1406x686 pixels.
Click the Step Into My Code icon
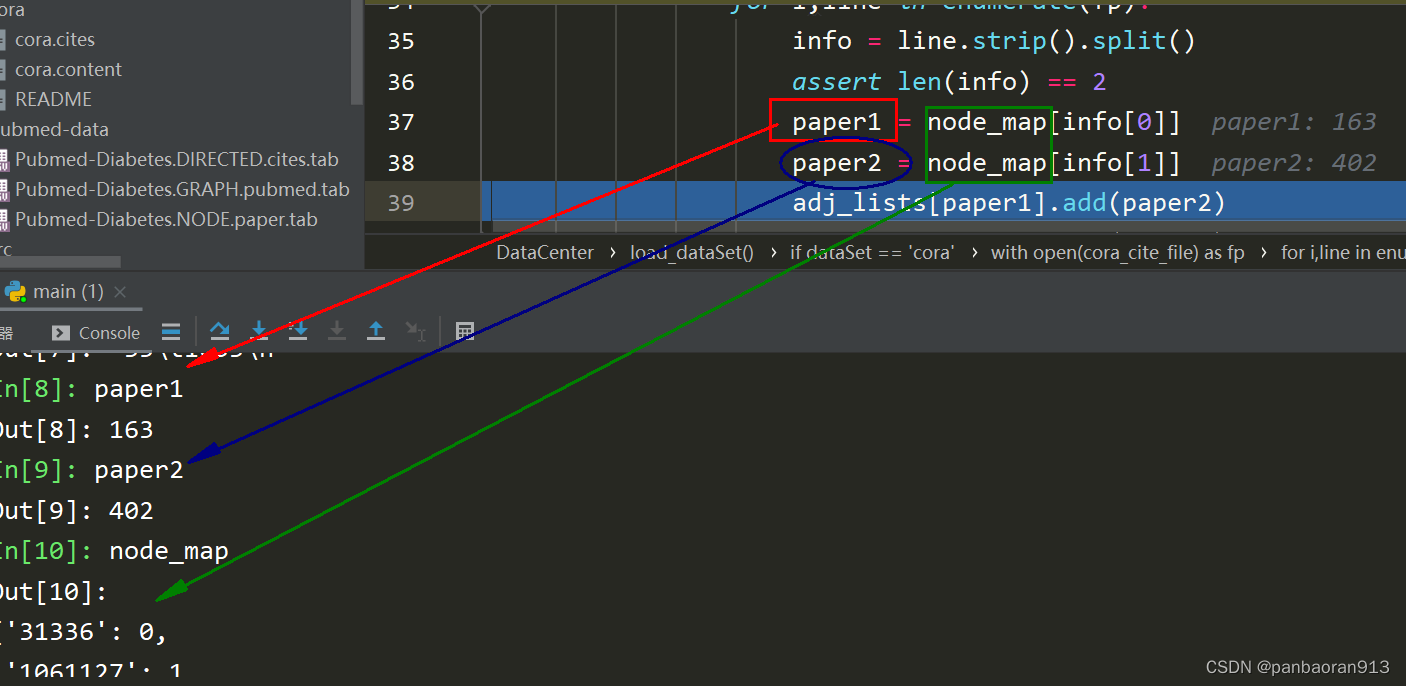coord(298,331)
